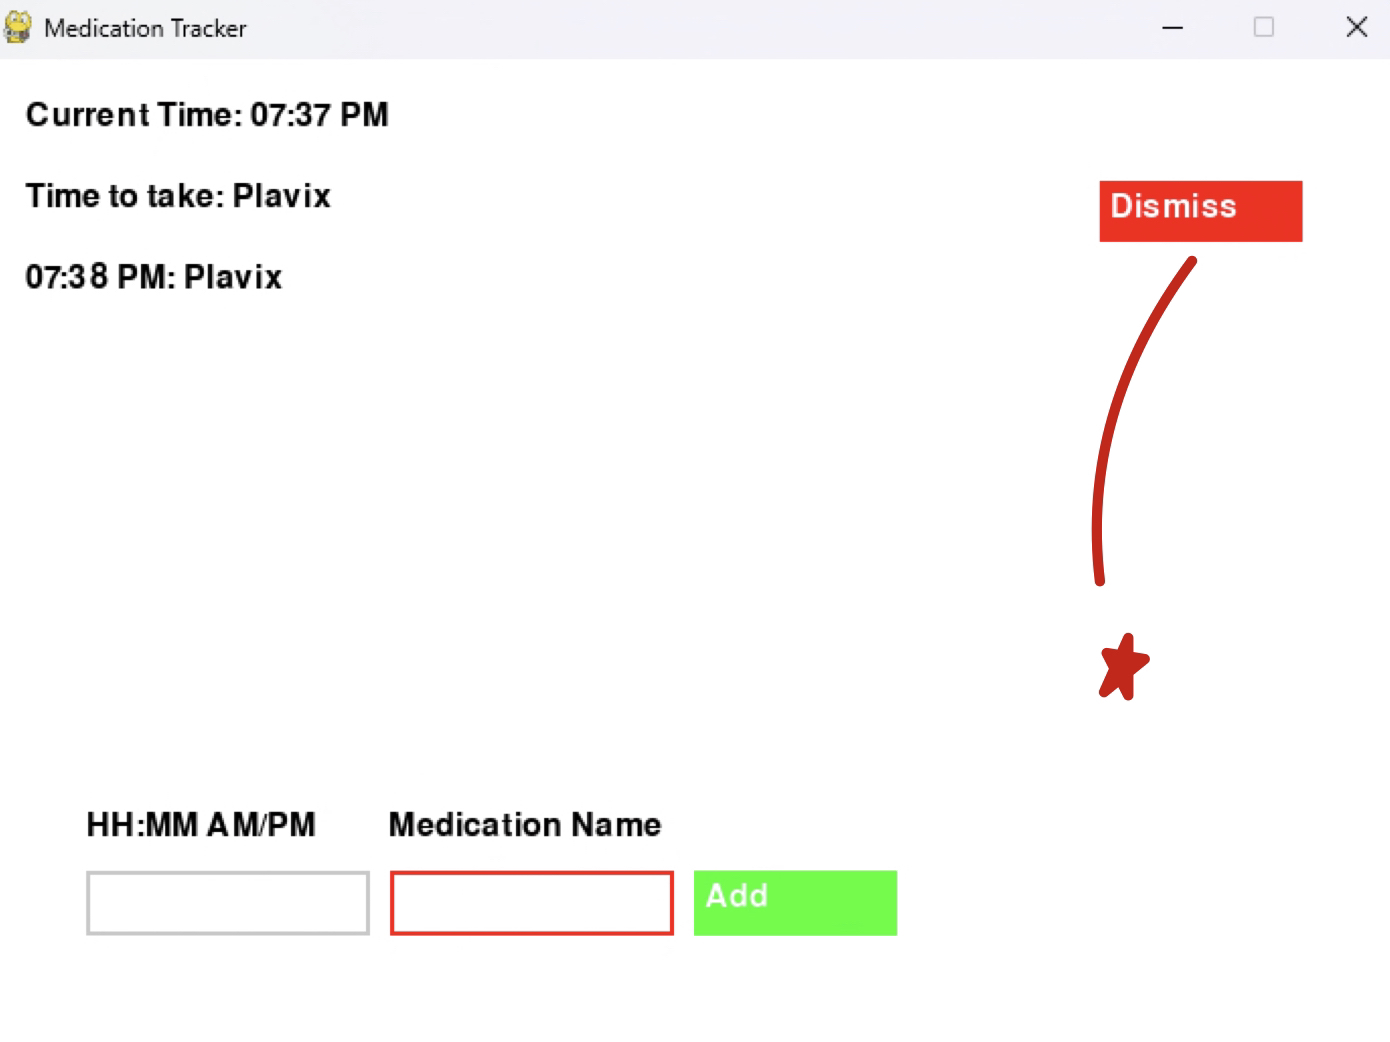Image resolution: width=1390 pixels, height=1042 pixels.
Task: Click the '07:38 PM' time in schedule list
Action: [96, 277]
